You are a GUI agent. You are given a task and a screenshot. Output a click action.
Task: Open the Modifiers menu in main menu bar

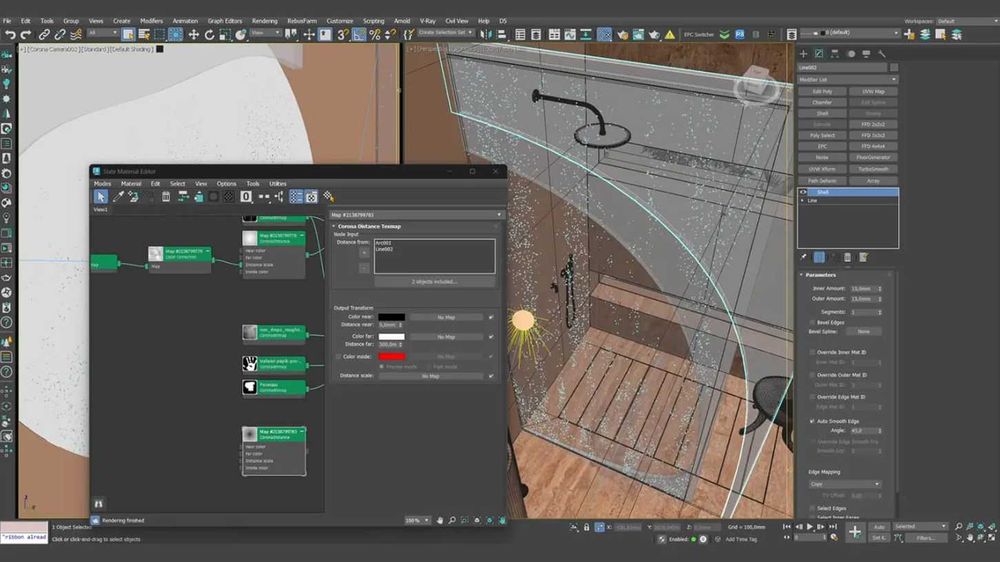(x=151, y=21)
